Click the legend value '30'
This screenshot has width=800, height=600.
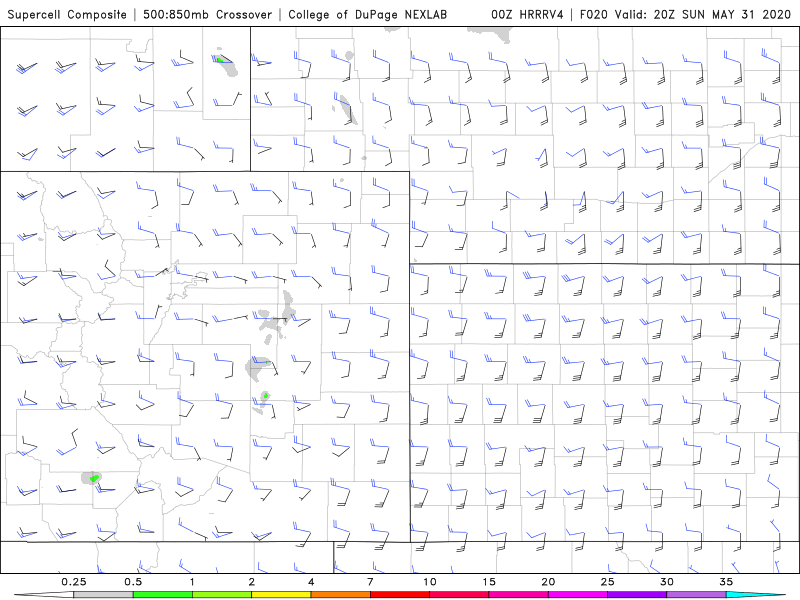[x=666, y=582]
